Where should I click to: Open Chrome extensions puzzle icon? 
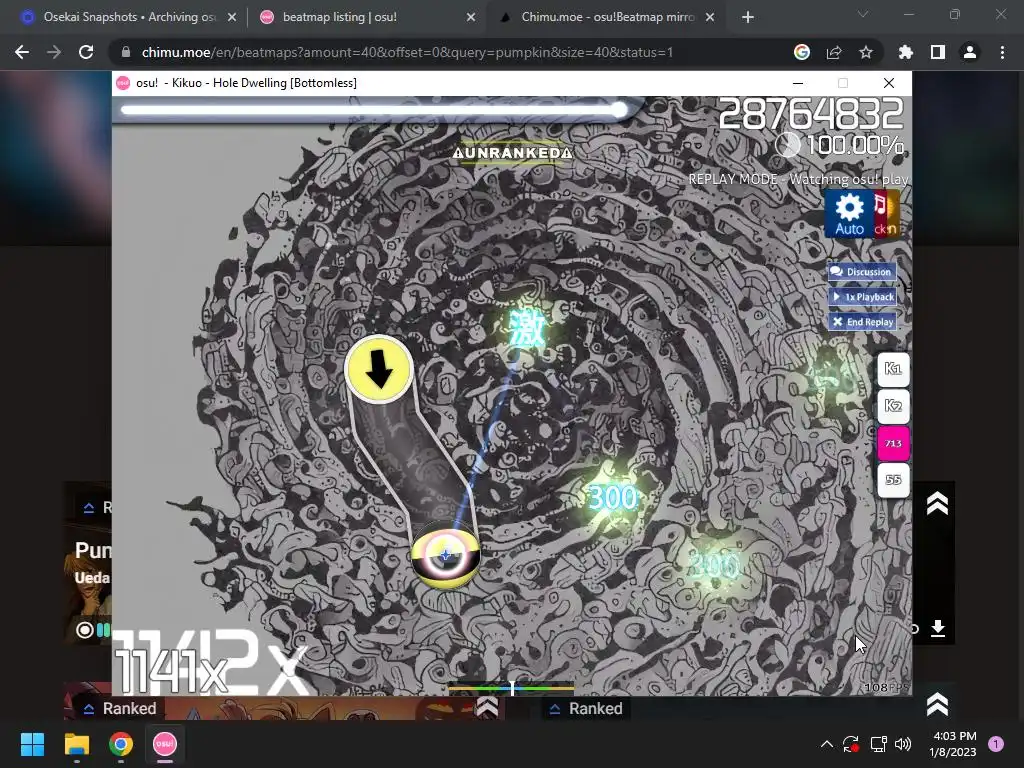(x=906, y=52)
